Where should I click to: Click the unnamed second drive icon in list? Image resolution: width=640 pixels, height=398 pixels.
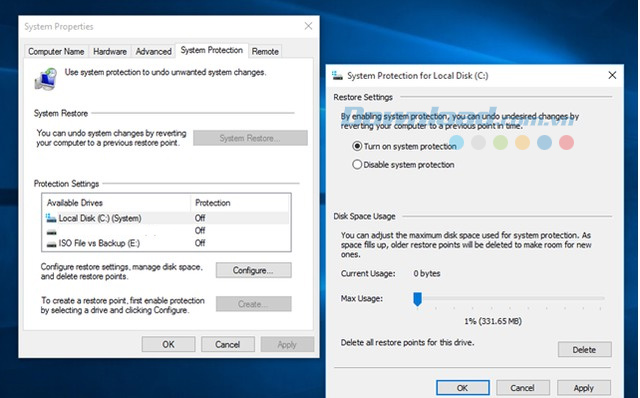point(51,232)
